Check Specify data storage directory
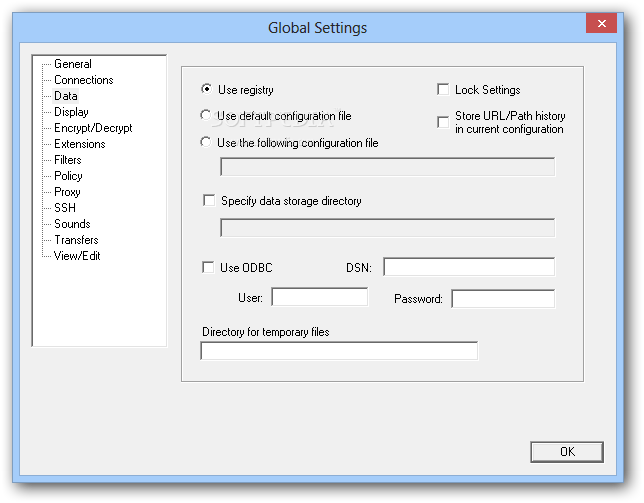644x503 pixels. pos(209,201)
